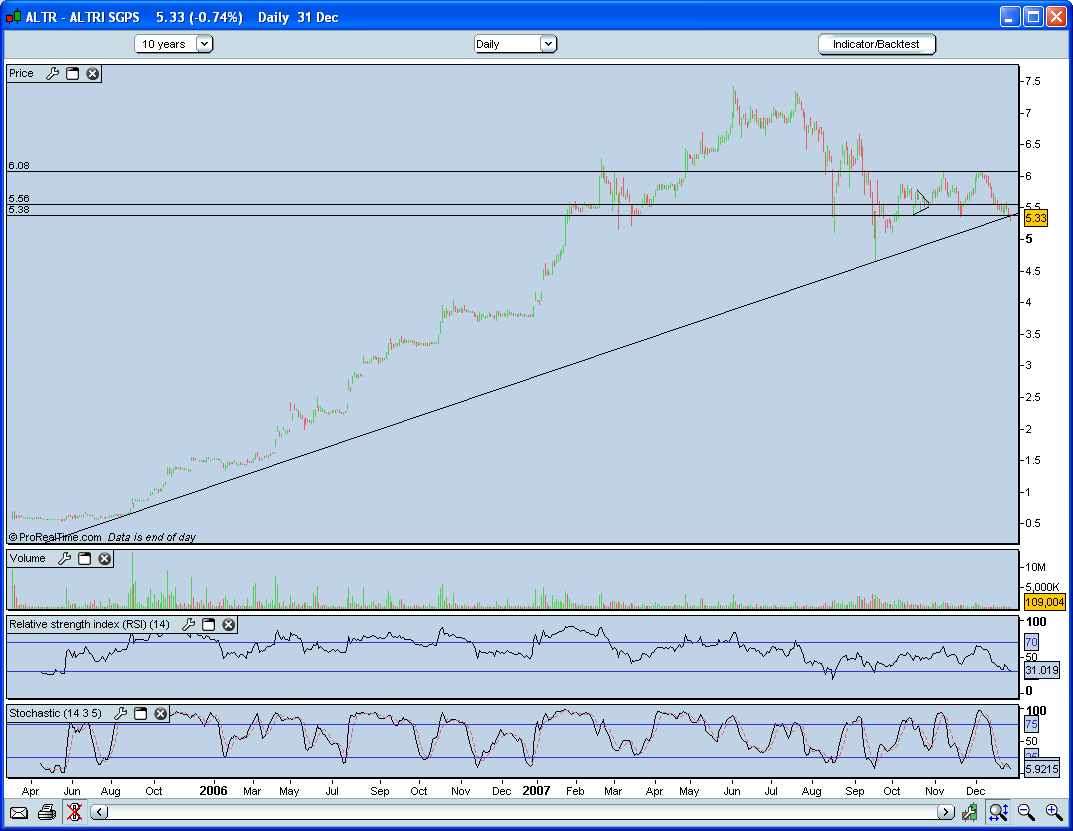The image size is (1073, 831).
Task: Maximize the chart window
Action: [1033, 17]
